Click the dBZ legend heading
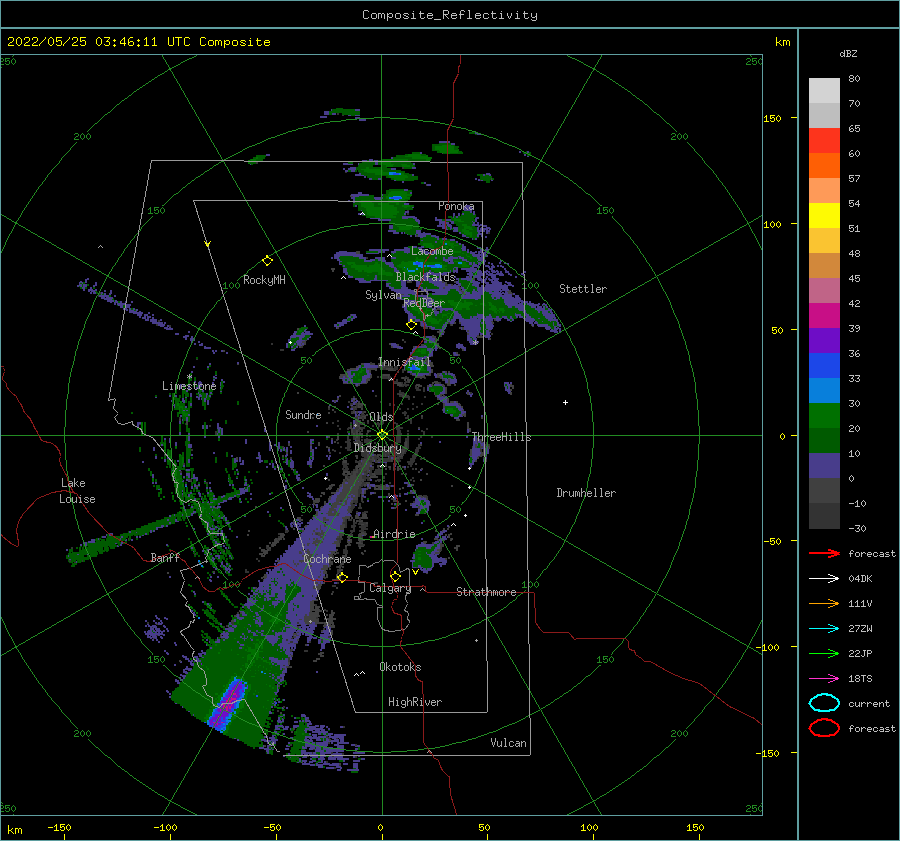 (848, 53)
